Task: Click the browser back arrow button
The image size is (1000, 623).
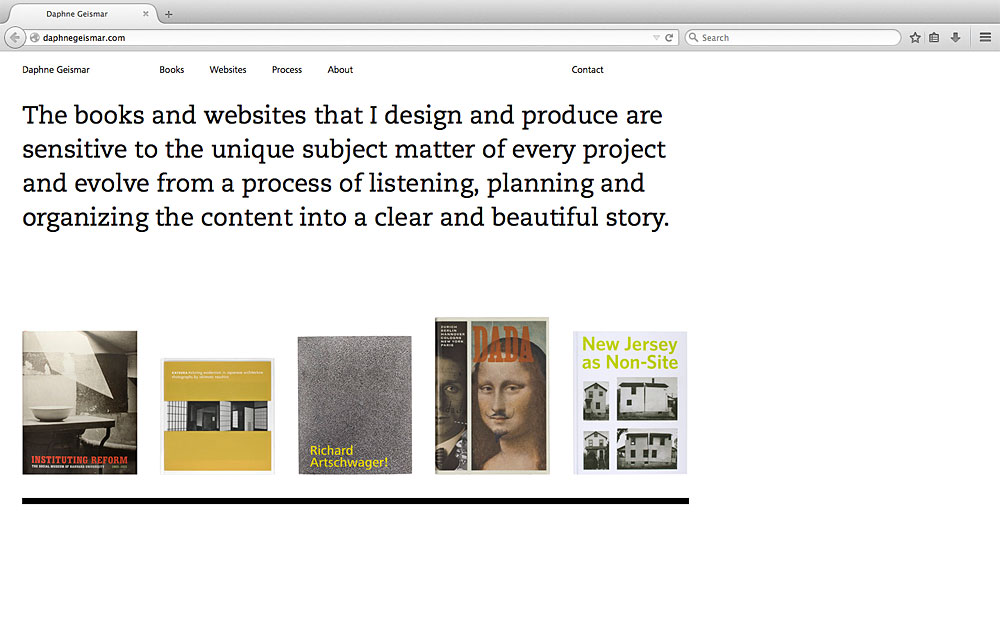Action: (x=15, y=38)
